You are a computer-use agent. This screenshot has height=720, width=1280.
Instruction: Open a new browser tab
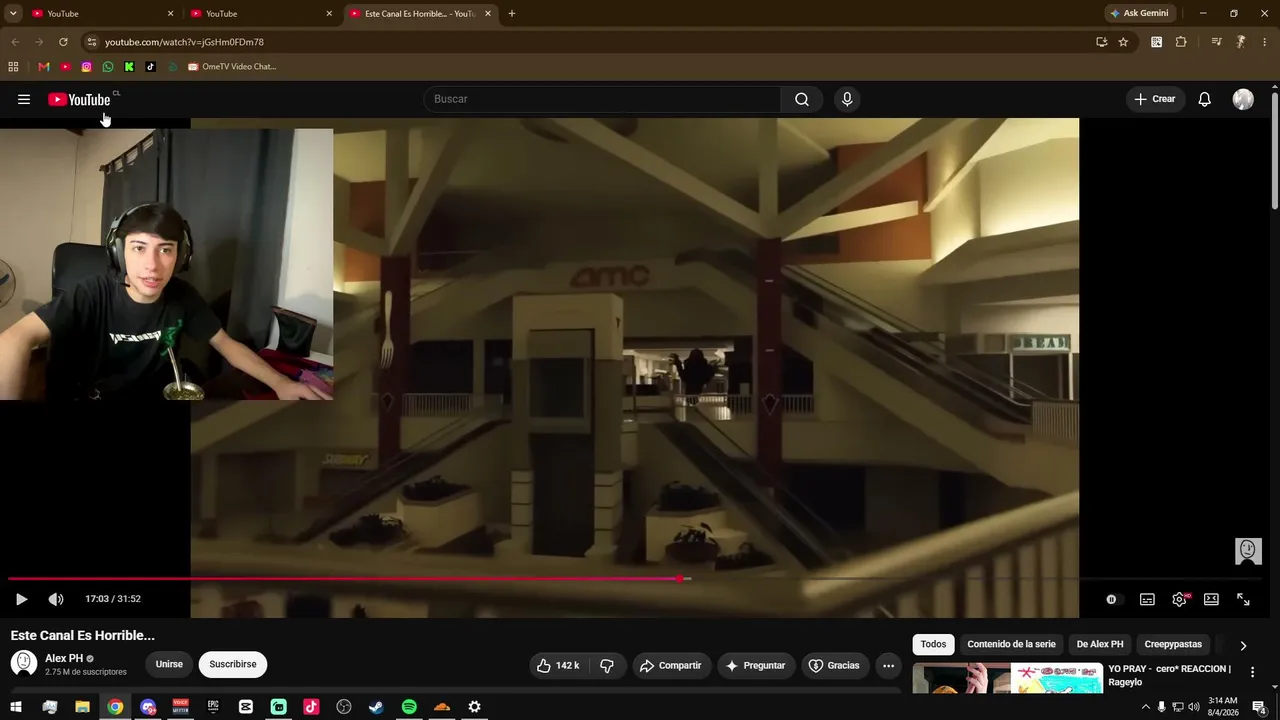pyautogui.click(x=512, y=14)
